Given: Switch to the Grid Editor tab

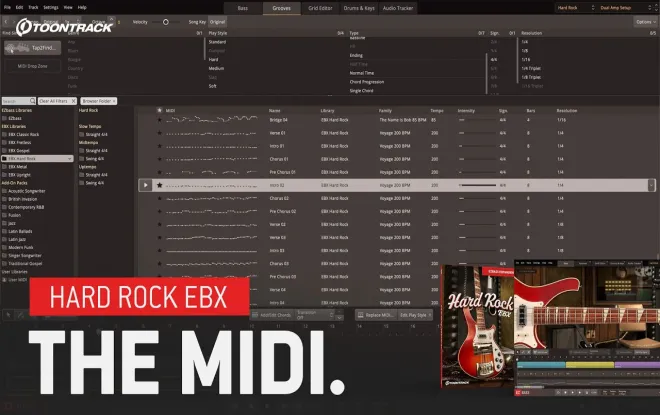Looking at the screenshot, I should (x=320, y=8).
